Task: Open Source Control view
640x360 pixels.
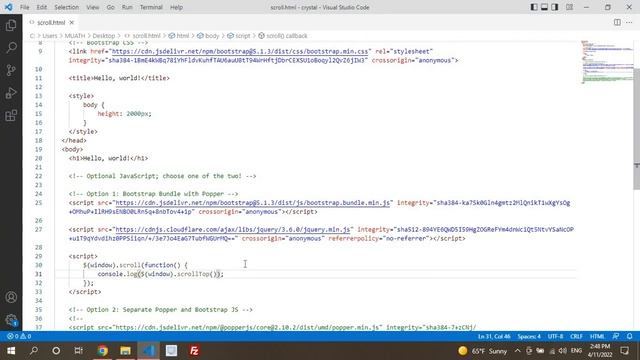Action: click(11, 70)
